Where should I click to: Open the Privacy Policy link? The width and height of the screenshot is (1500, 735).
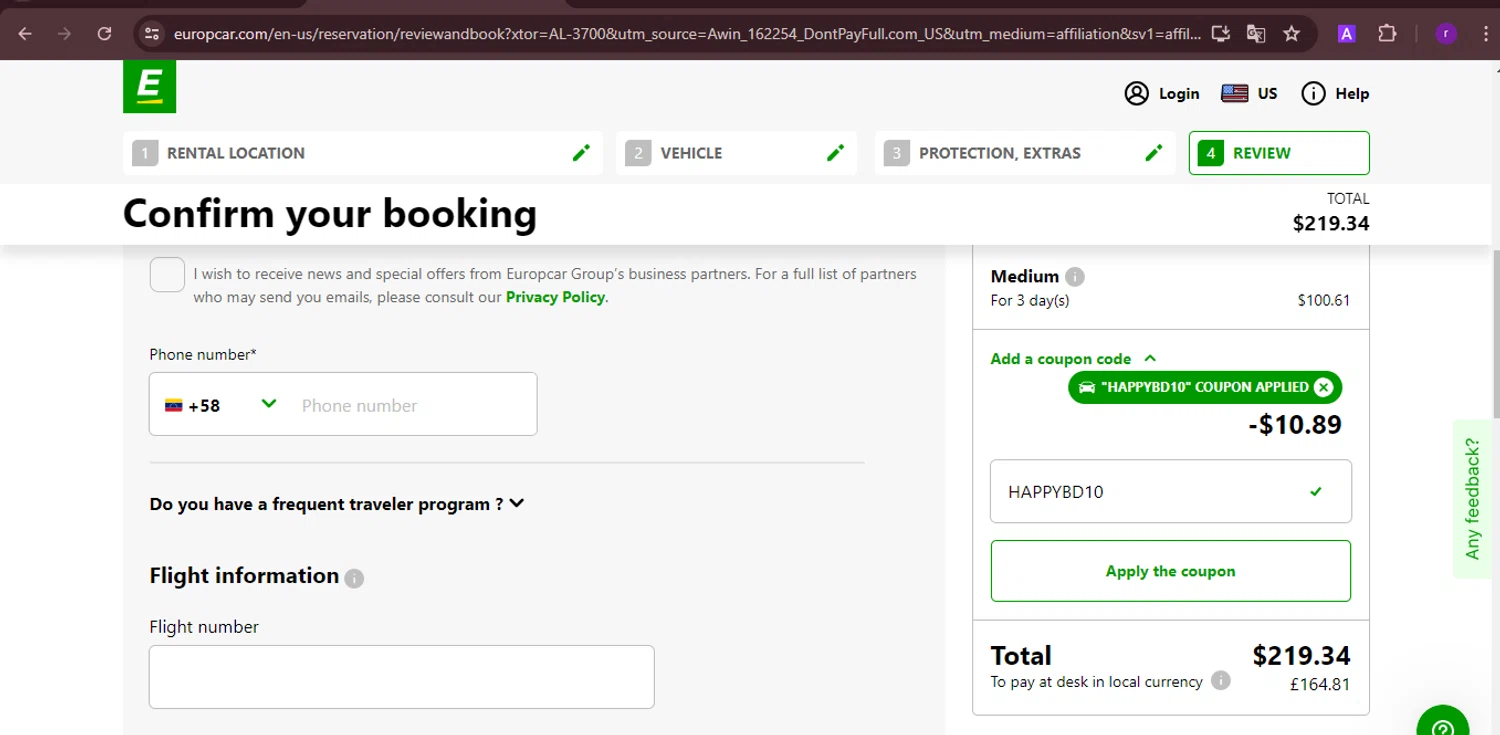coord(555,297)
